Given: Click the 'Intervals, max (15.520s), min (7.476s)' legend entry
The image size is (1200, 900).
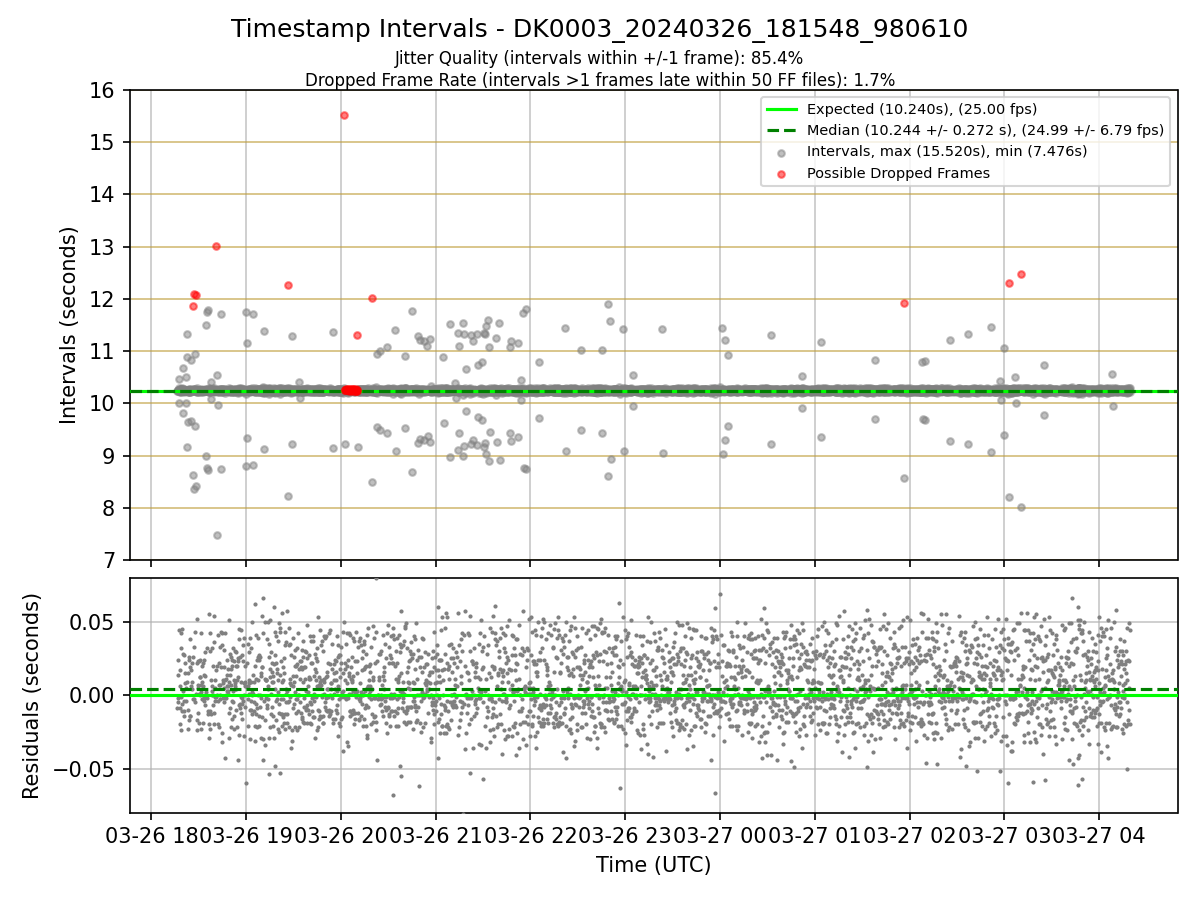Looking at the screenshot, I should click(947, 151).
